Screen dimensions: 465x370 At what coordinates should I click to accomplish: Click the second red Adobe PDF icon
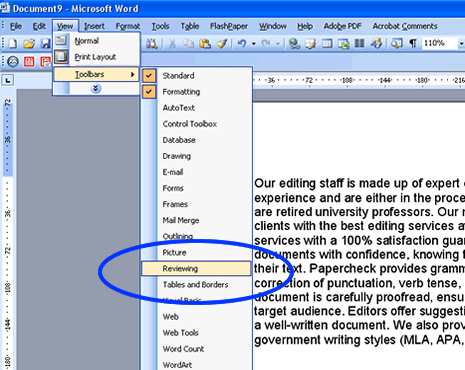click(45, 61)
